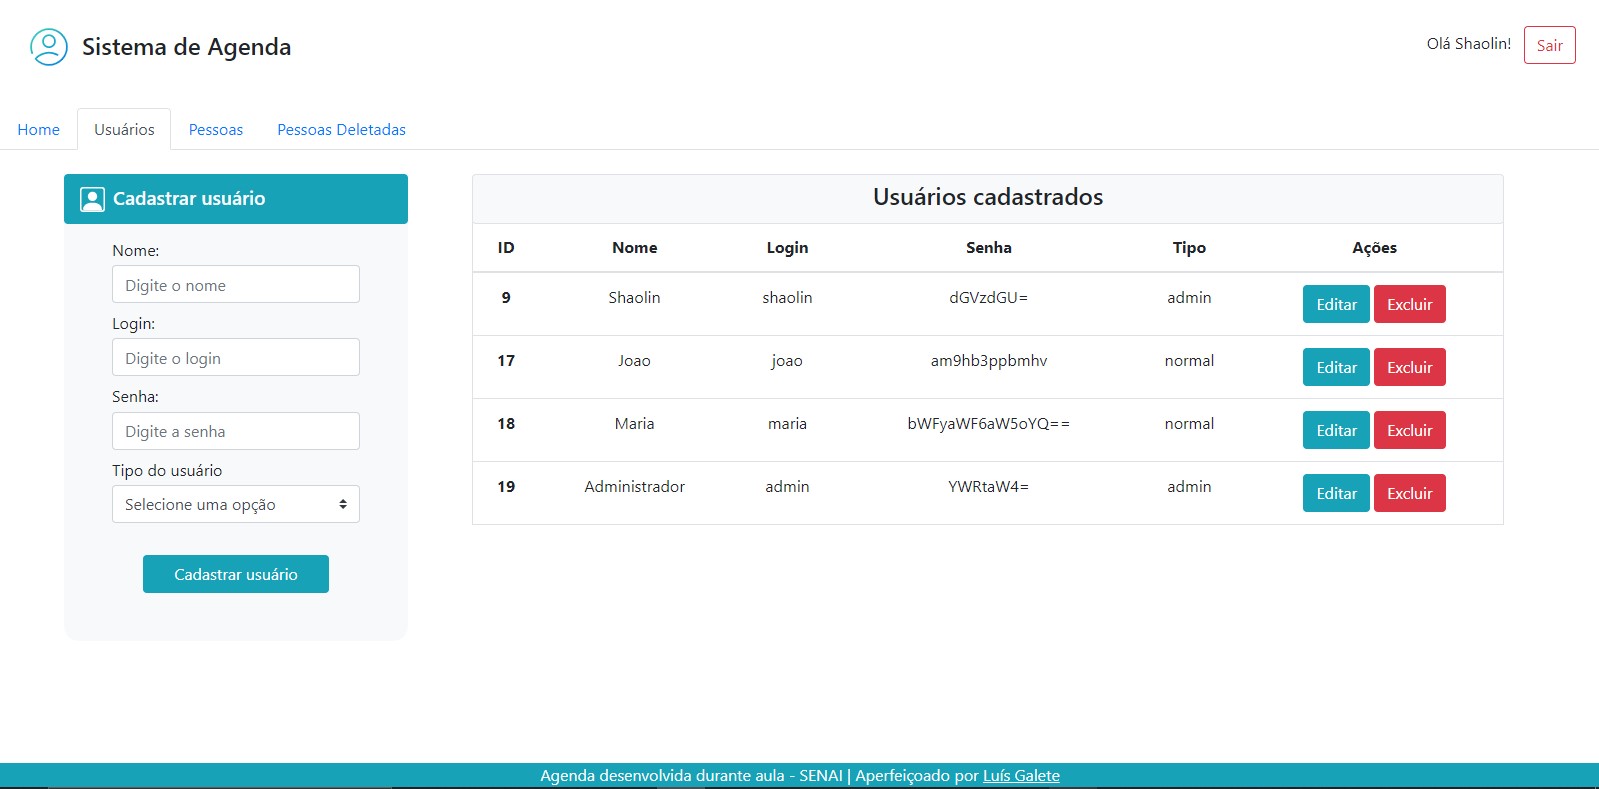The height and width of the screenshot is (789, 1599).
Task: Click the Senha column header
Action: [x=989, y=248]
